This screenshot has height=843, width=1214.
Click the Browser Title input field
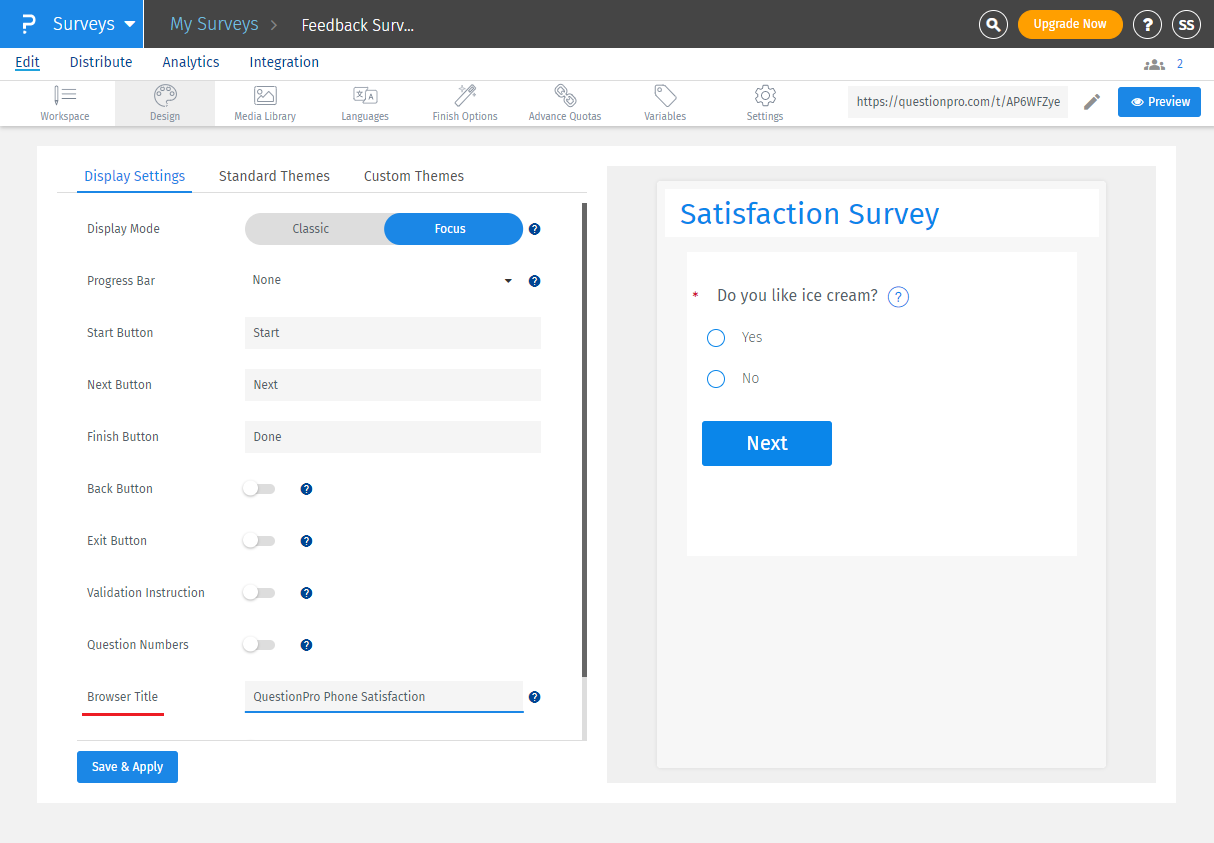pyautogui.click(x=384, y=696)
